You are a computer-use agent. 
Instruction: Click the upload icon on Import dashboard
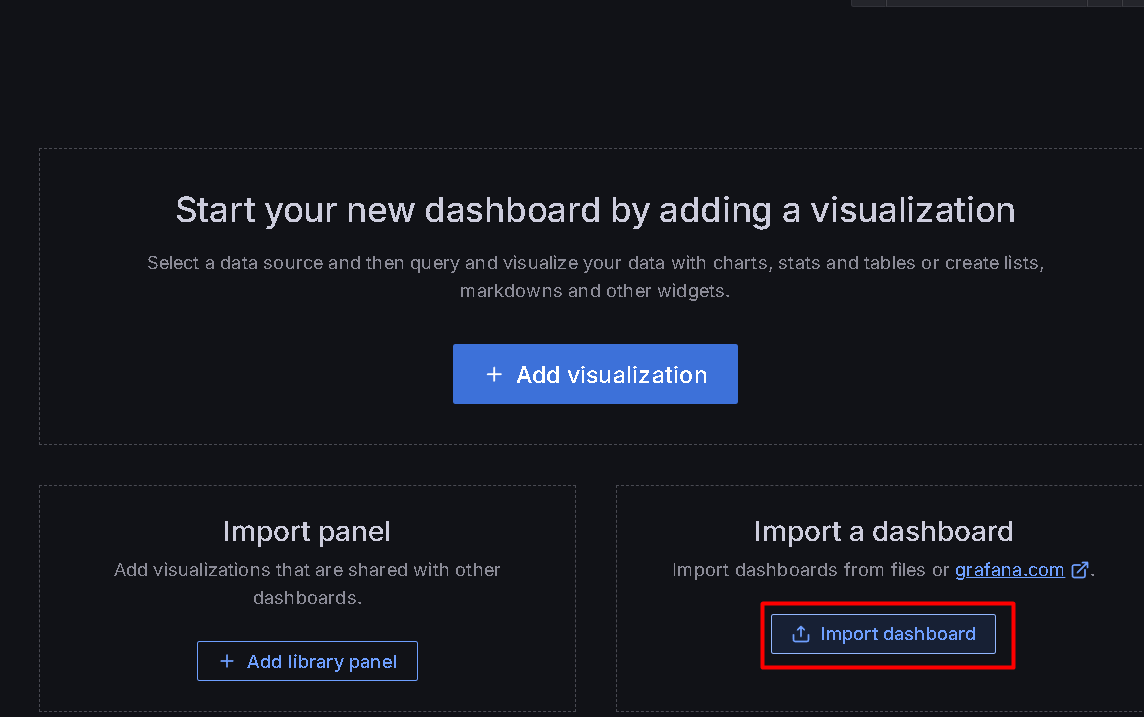coord(800,634)
